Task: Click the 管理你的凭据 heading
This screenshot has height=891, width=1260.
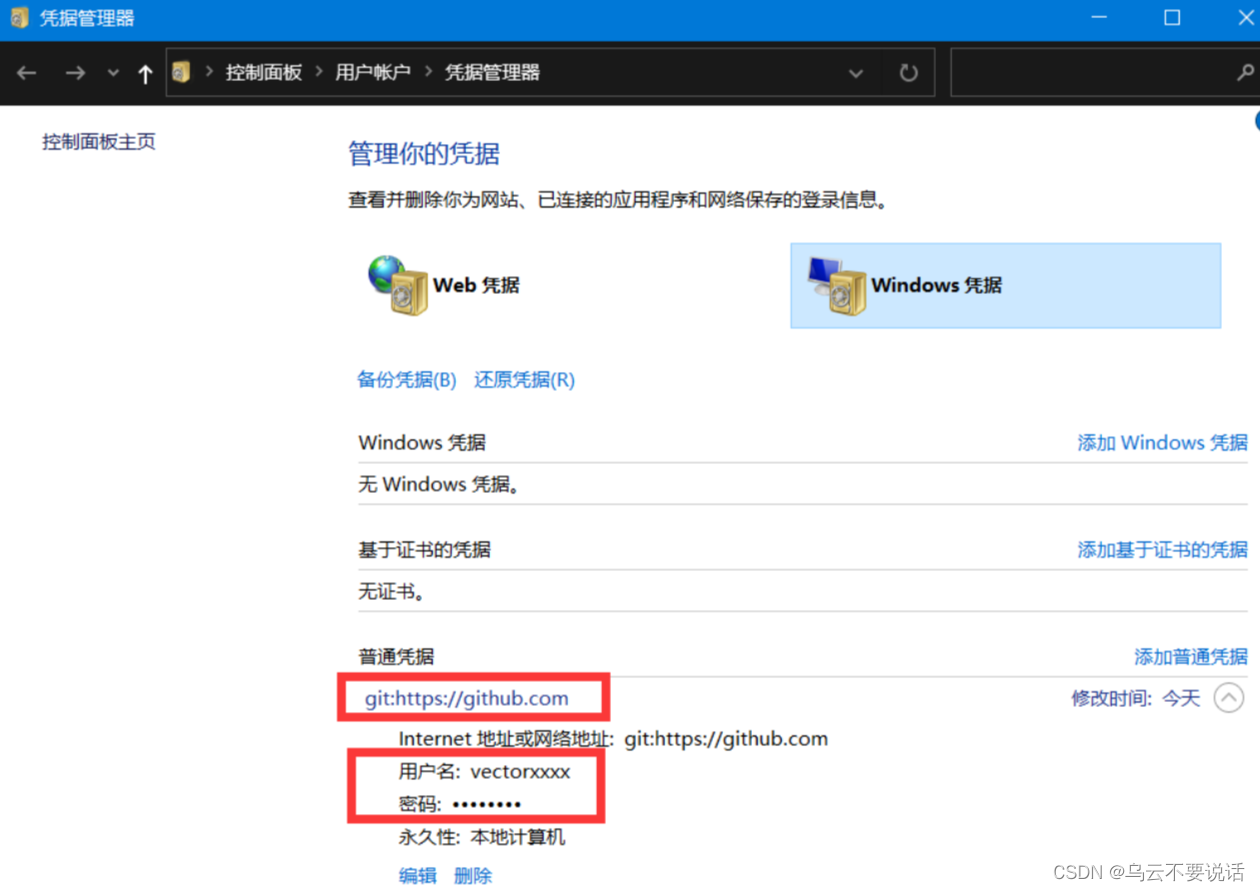Action: [x=424, y=154]
